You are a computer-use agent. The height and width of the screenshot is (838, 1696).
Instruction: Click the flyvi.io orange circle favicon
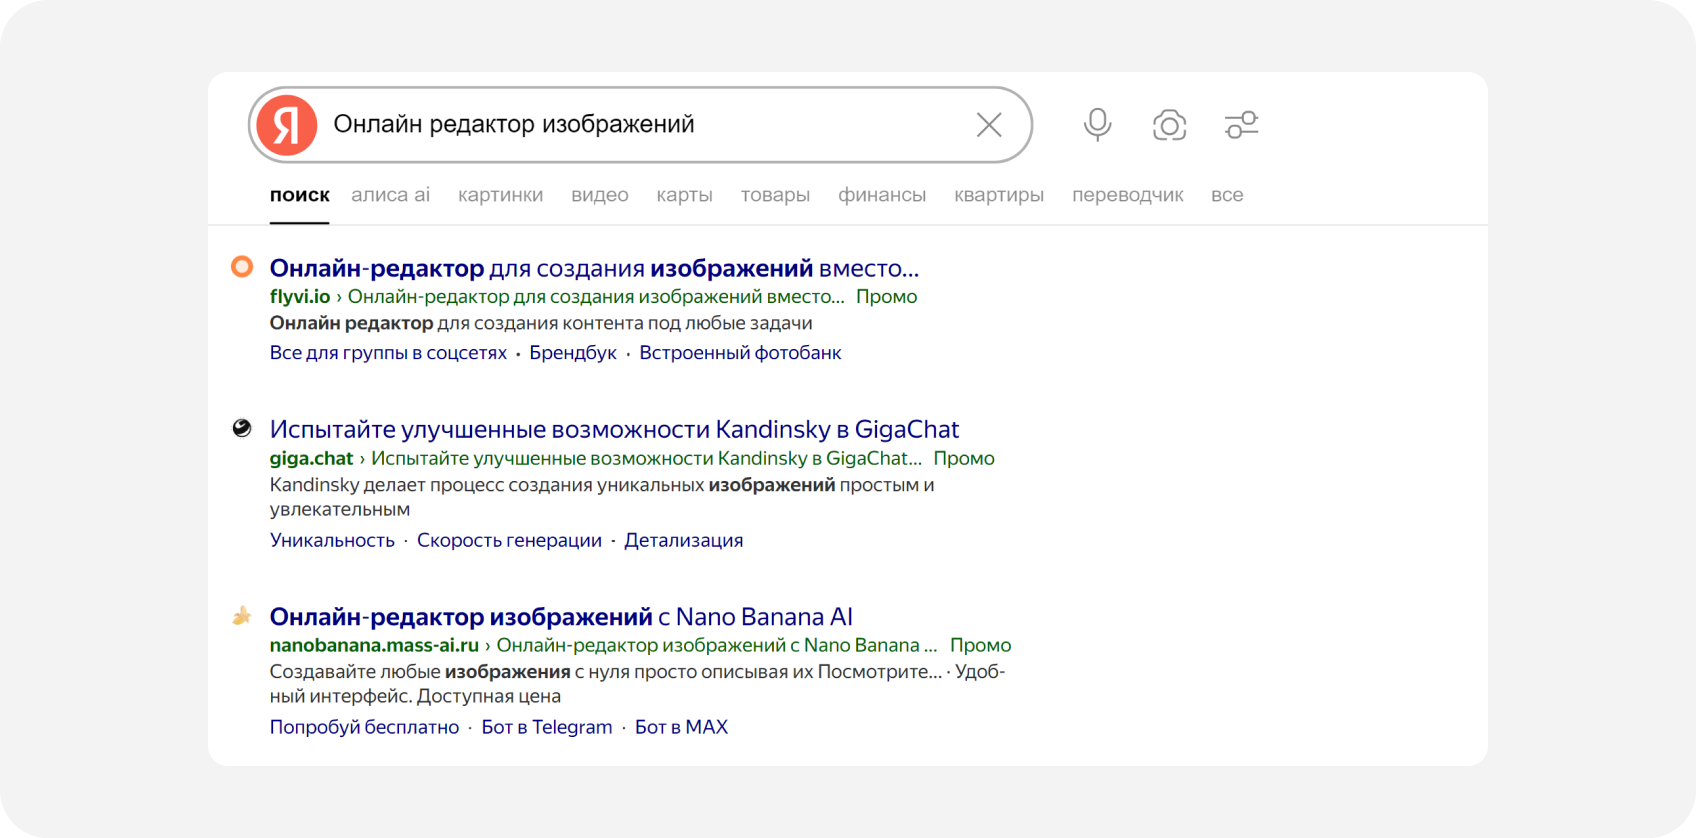coord(242,267)
